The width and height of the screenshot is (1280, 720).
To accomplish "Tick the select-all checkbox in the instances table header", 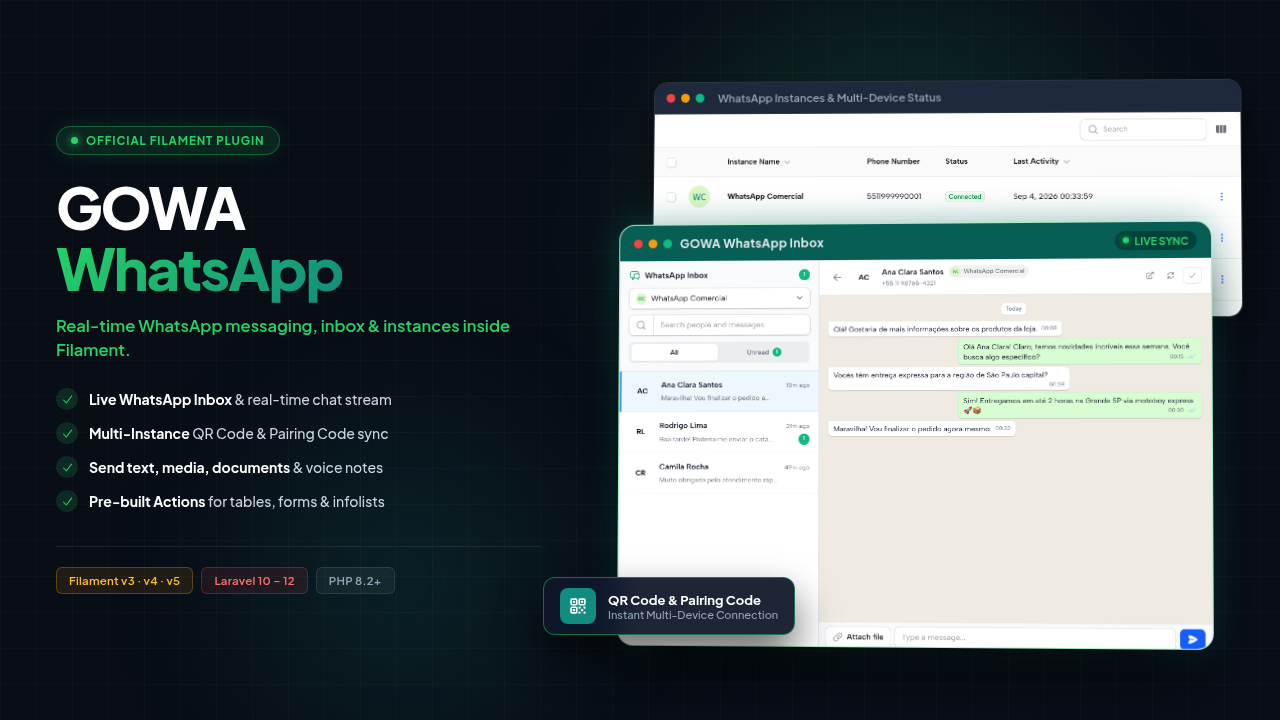I will pyautogui.click(x=671, y=162).
